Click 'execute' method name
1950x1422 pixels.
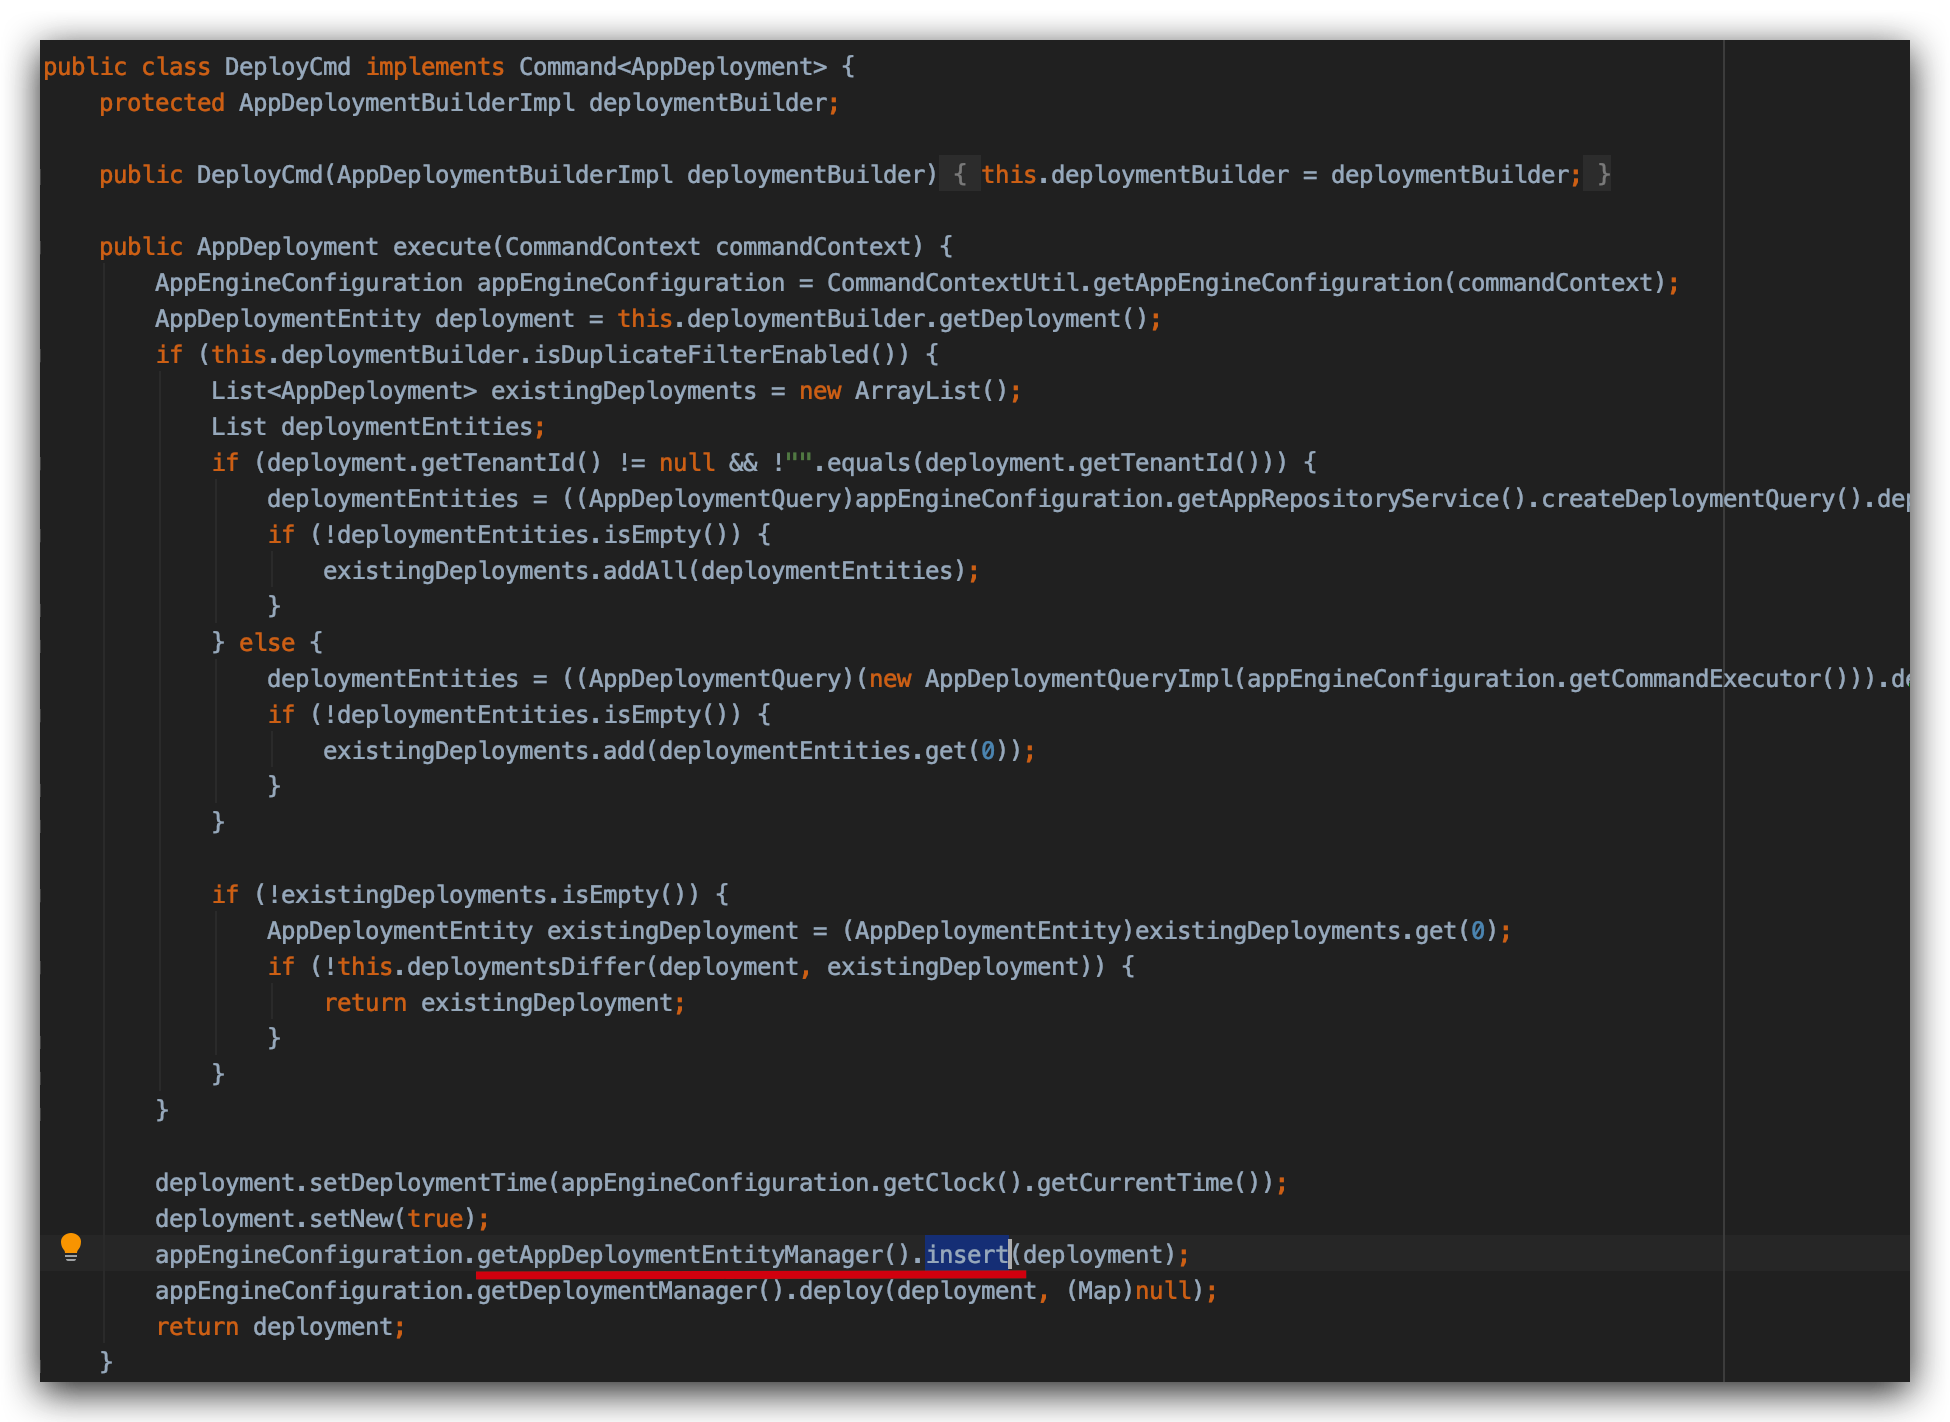(441, 247)
